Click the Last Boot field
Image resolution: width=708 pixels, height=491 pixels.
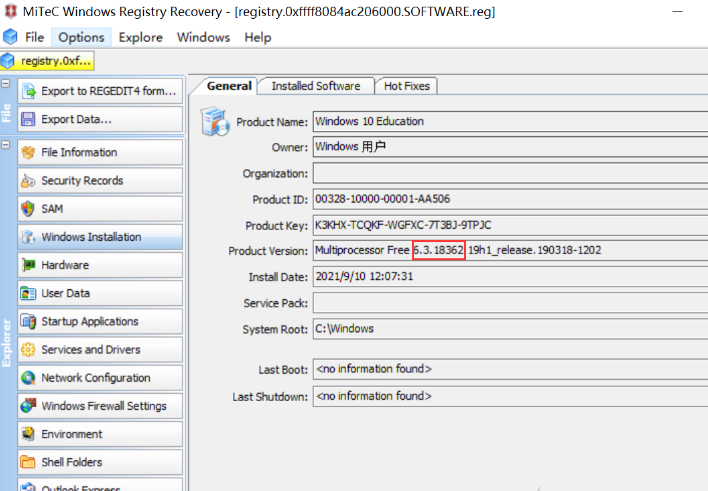pyautogui.click(x=510, y=369)
